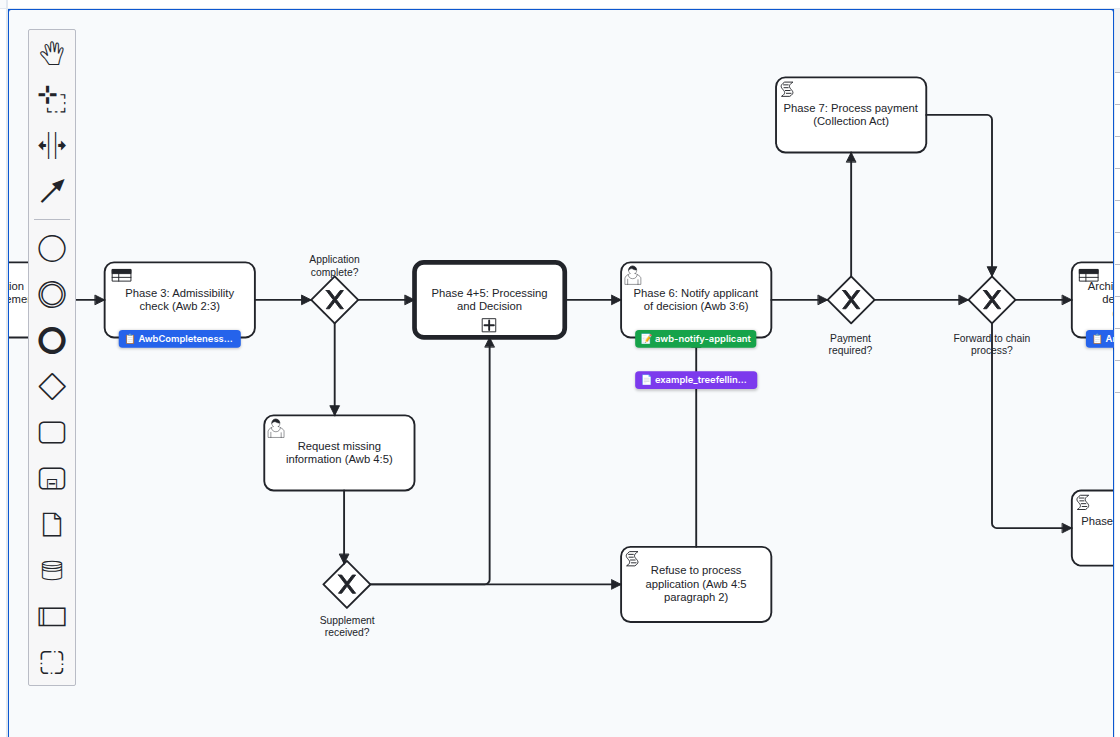Open the example_treefellin badge link
1120x737 pixels.
(695, 380)
